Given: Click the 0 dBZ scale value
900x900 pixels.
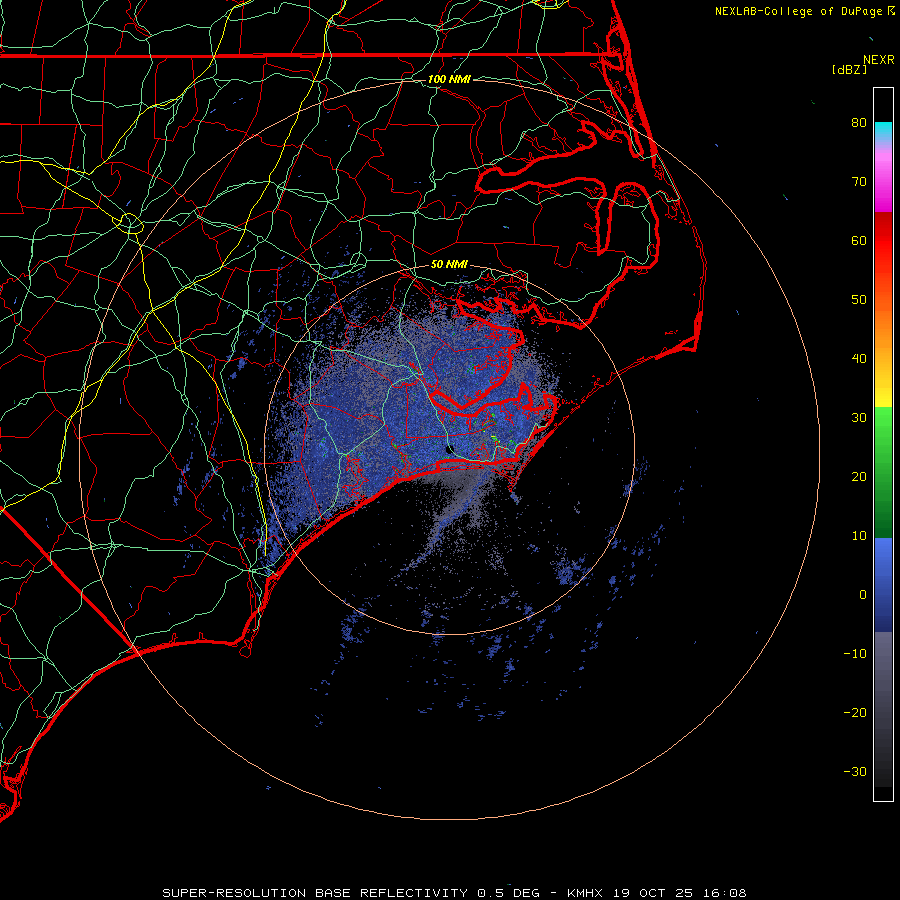Looking at the screenshot, I should click(x=863, y=595).
